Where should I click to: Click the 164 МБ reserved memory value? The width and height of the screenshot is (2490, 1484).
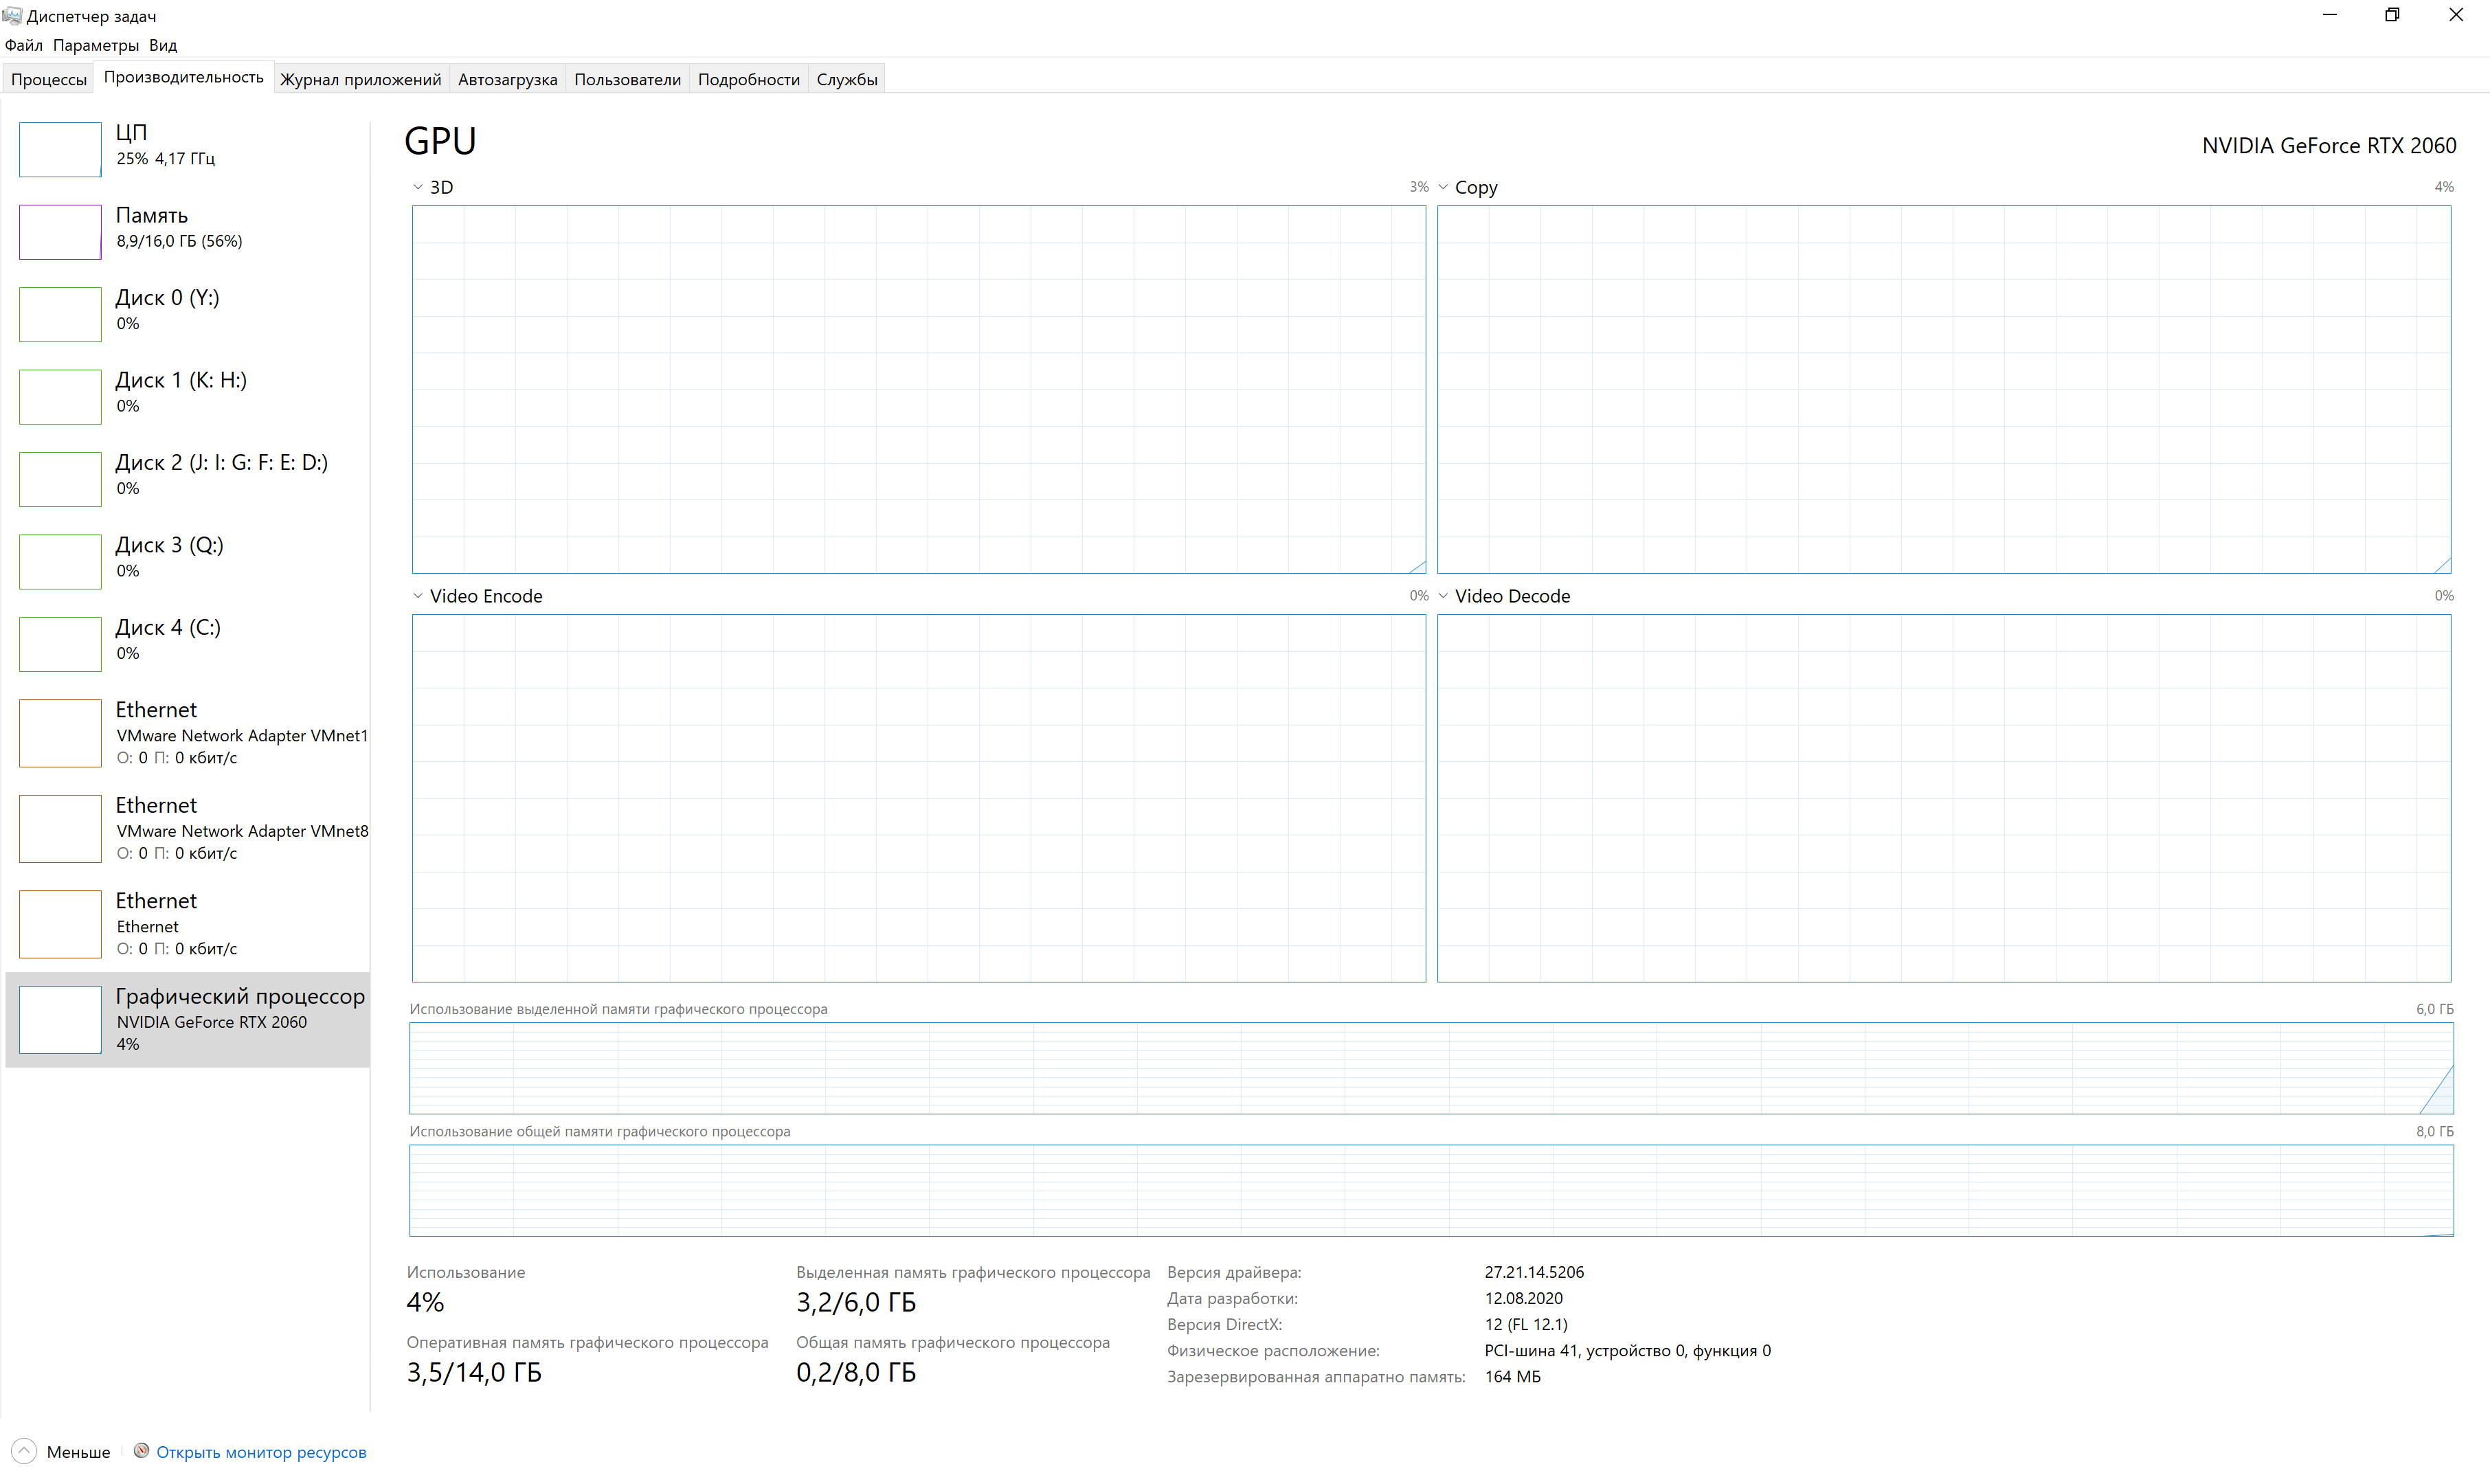(x=1512, y=1376)
